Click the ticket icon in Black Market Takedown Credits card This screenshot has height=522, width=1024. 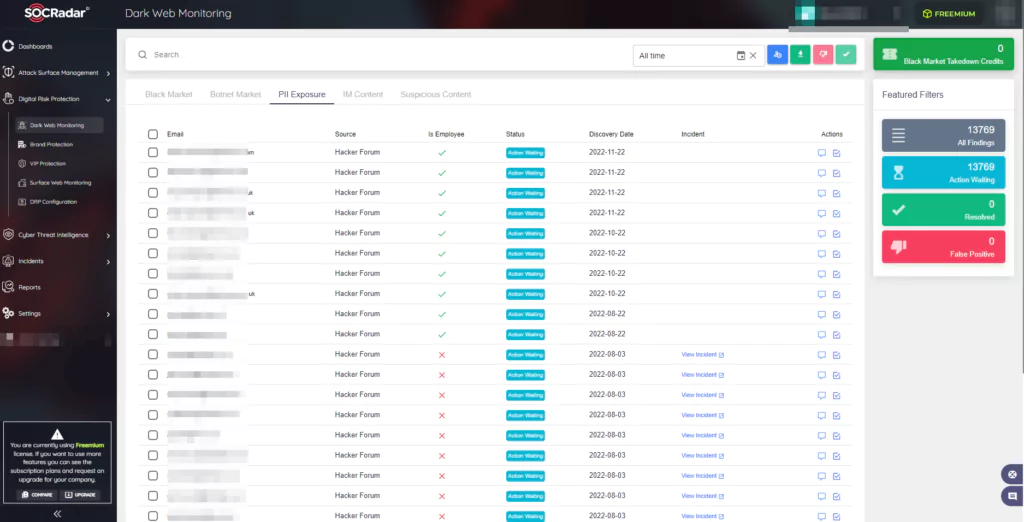[x=892, y=54]
